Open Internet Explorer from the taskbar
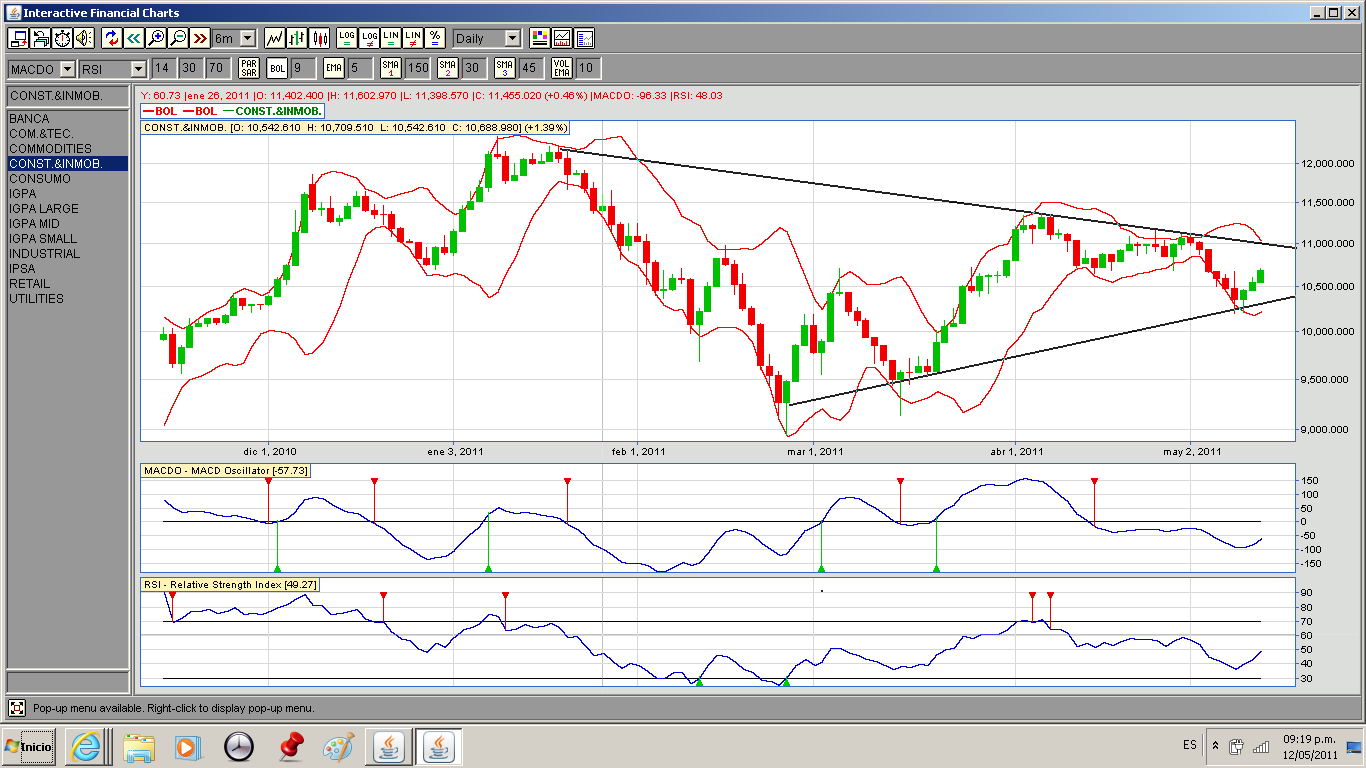 [85, 746]
